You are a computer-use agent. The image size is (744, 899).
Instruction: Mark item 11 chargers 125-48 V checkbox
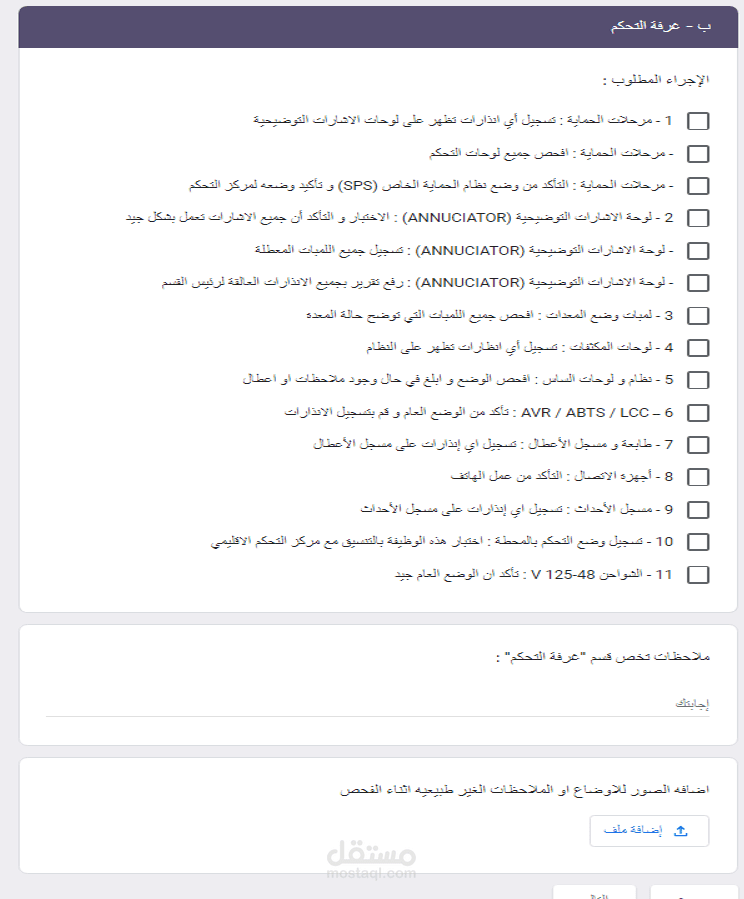[x=699, y=575]
